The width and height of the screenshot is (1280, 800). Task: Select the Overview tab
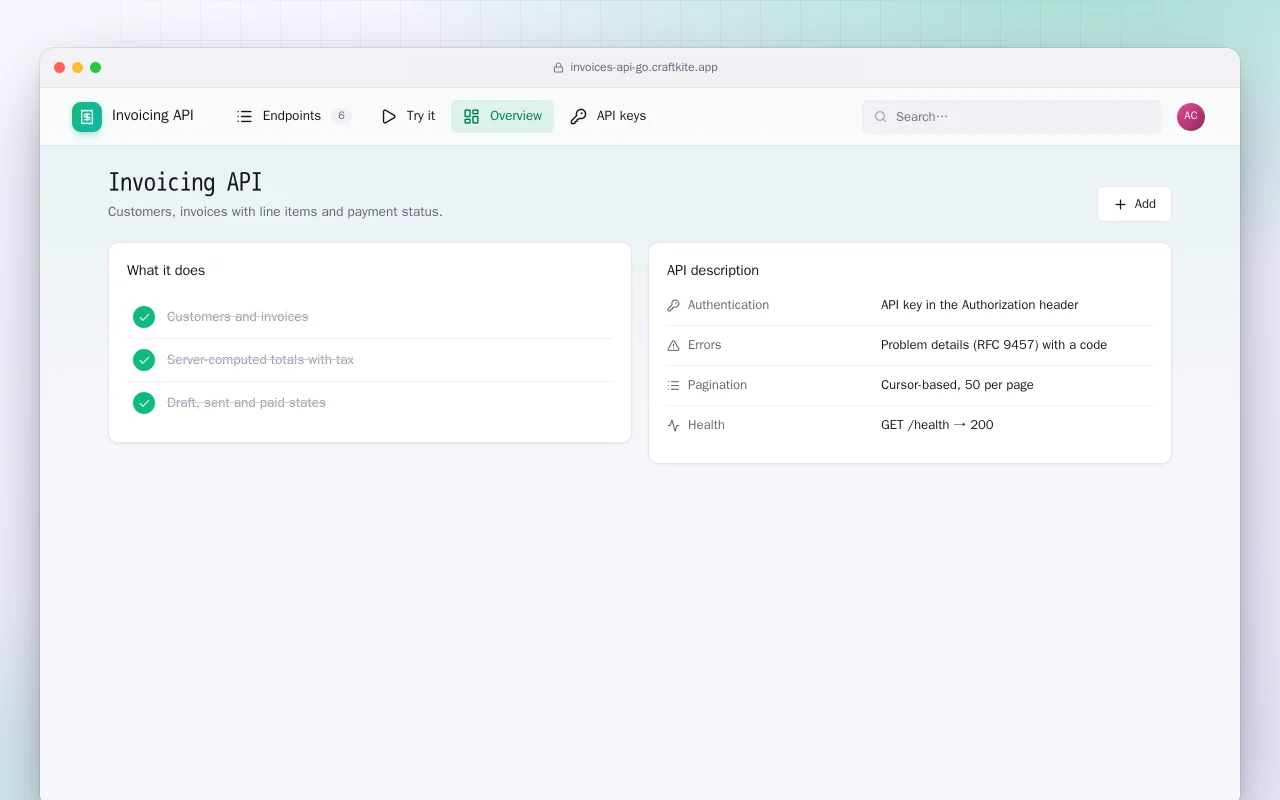point(502,116)
